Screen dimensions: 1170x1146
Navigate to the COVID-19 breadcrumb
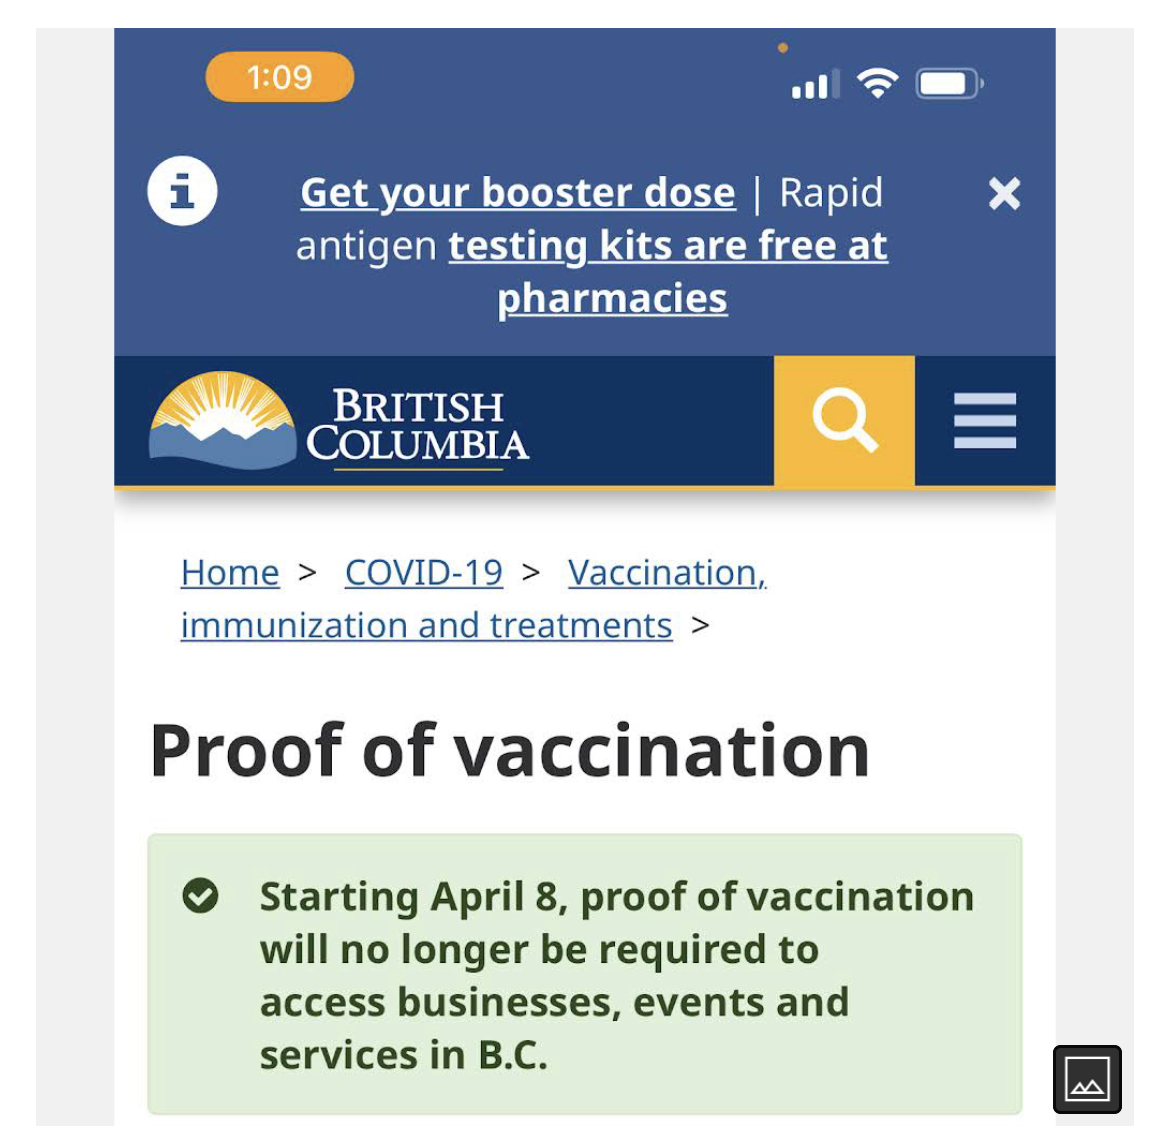pos(423,573)
